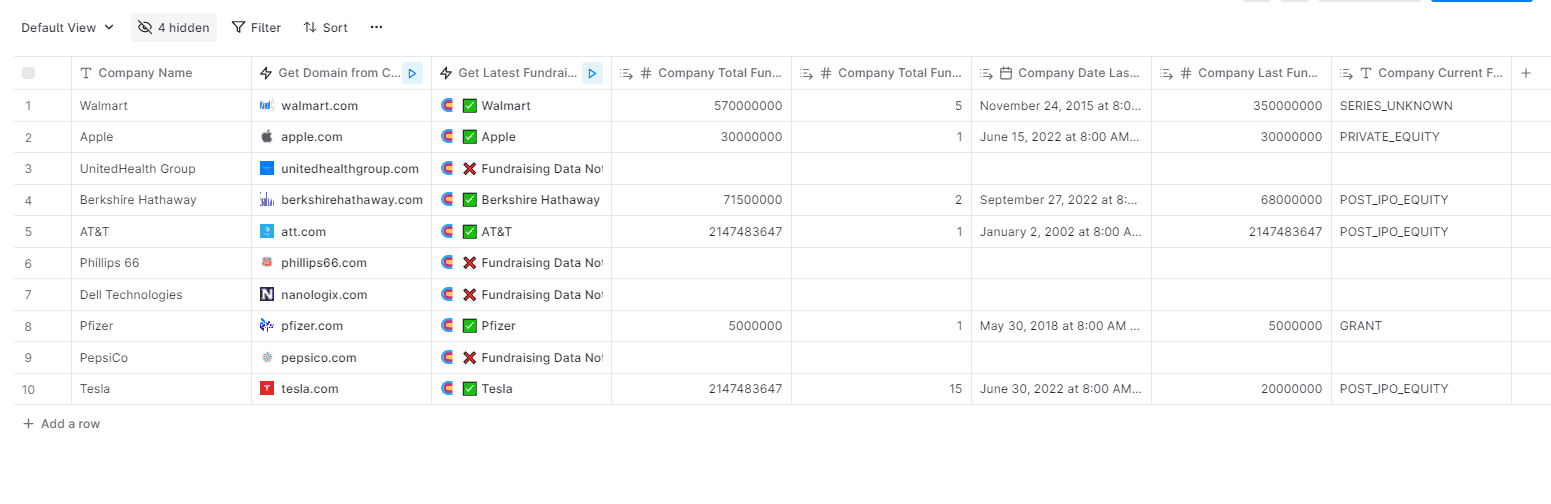Select the Walmart company name cell
The height and width of the screenshot is (504, 1551).
pos(161,105)
